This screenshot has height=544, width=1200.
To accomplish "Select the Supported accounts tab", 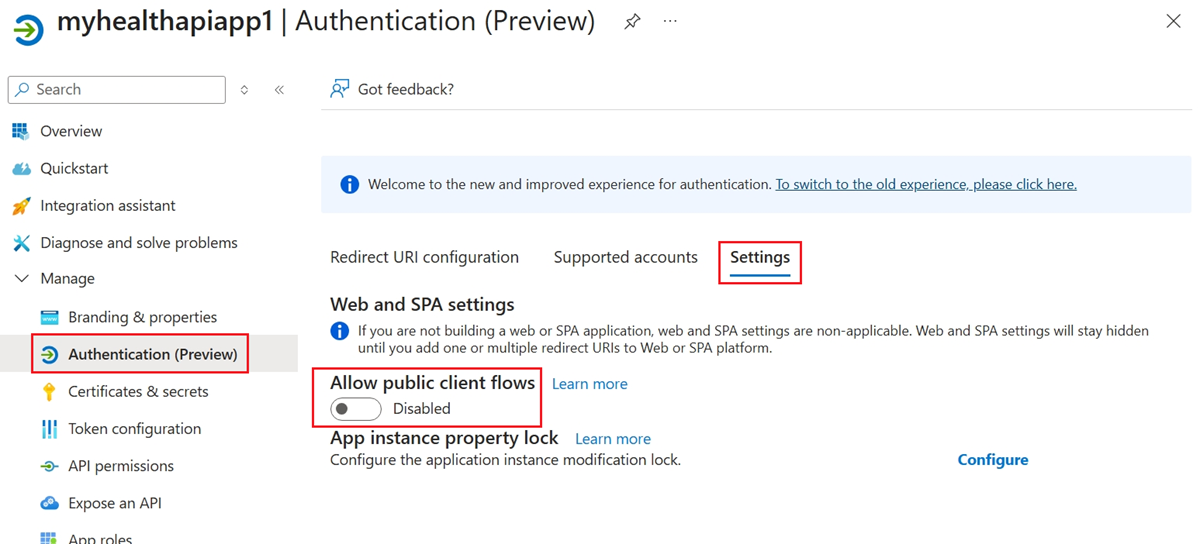I will click(625, 257).
